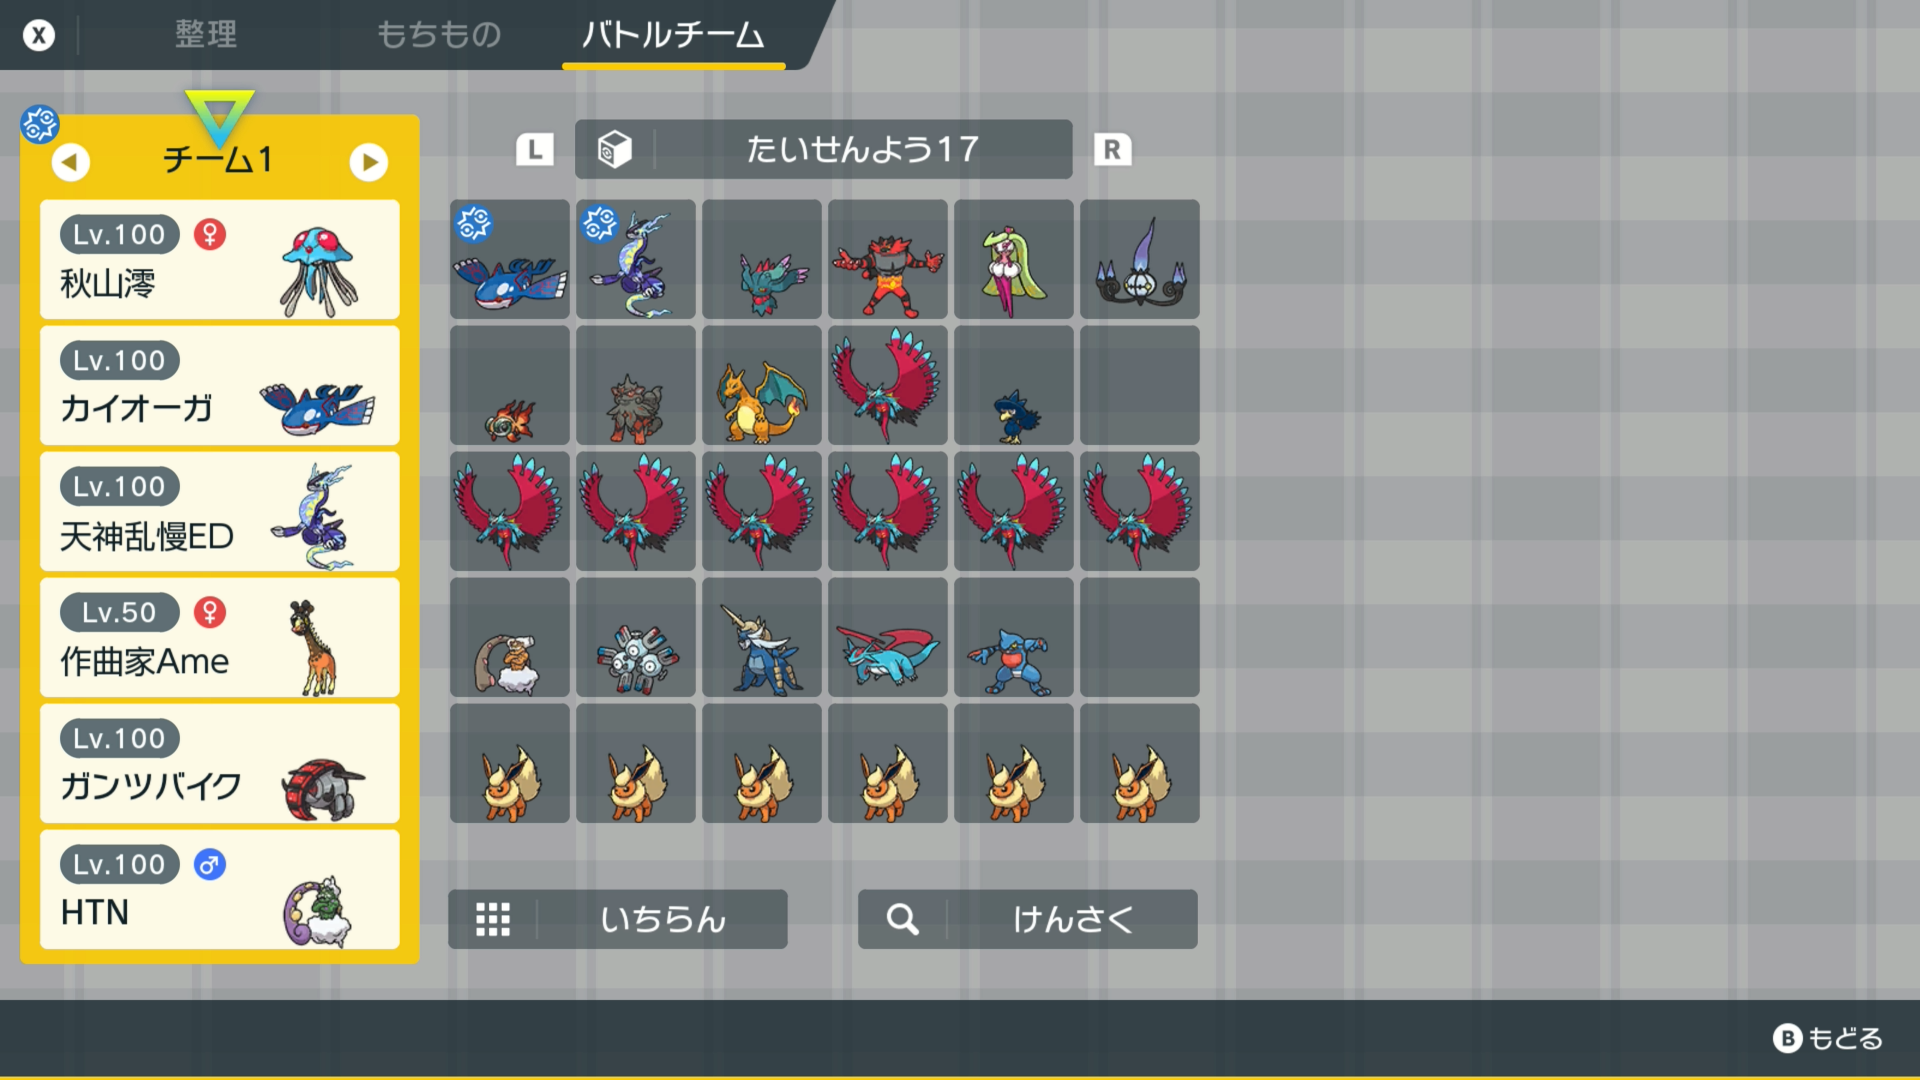Open the いちらん box list view
This screenshot has width=1920, height=1080.
[x=618, y=919]
